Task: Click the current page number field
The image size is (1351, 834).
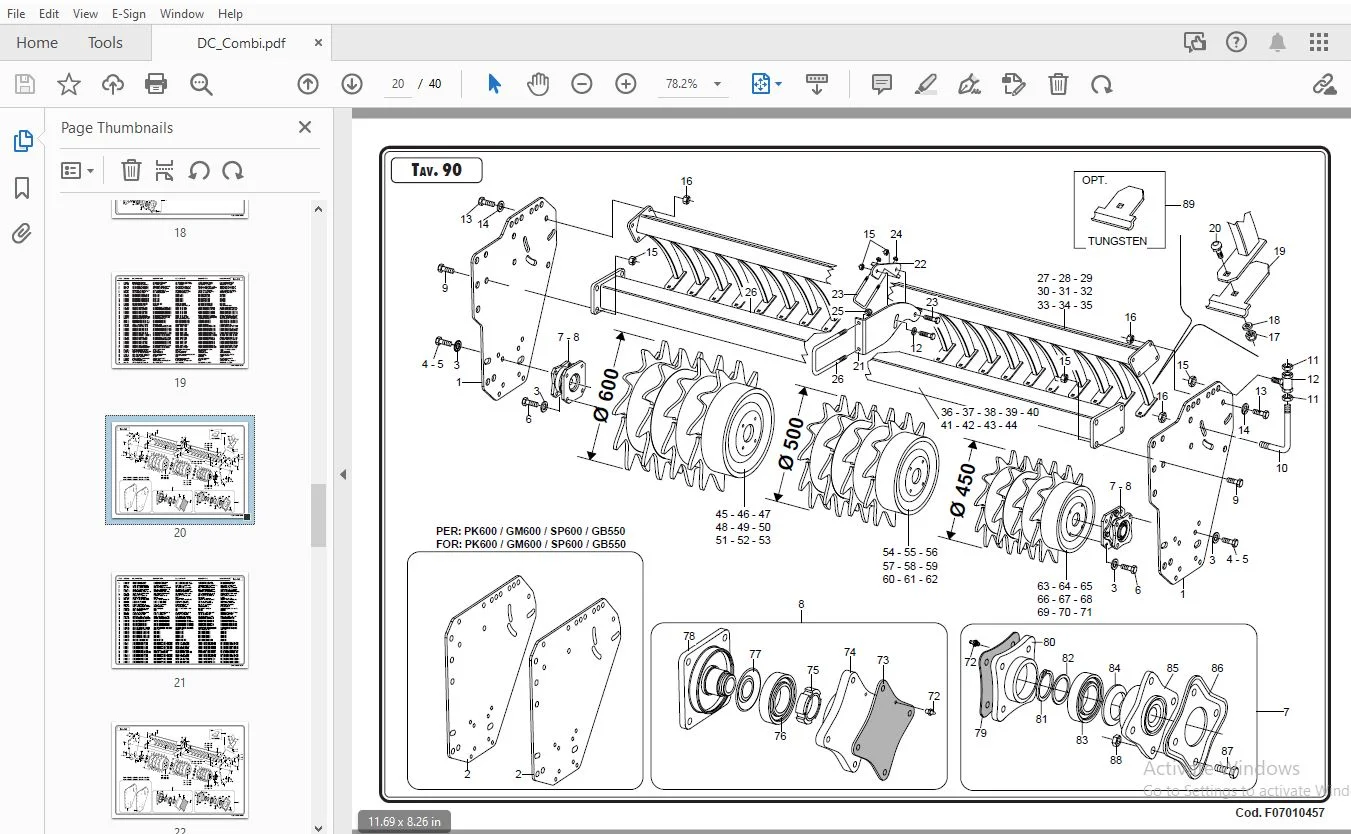Action: 398,84
